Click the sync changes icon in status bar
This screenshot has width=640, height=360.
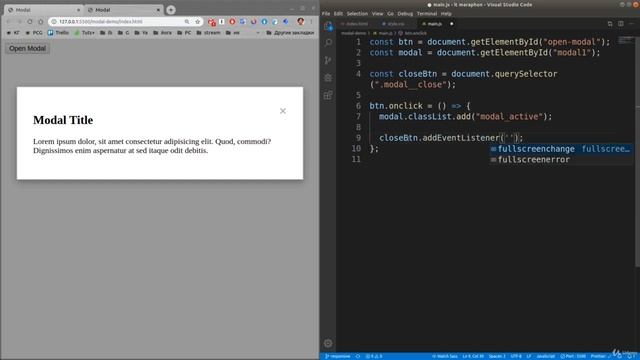(358, 356)
